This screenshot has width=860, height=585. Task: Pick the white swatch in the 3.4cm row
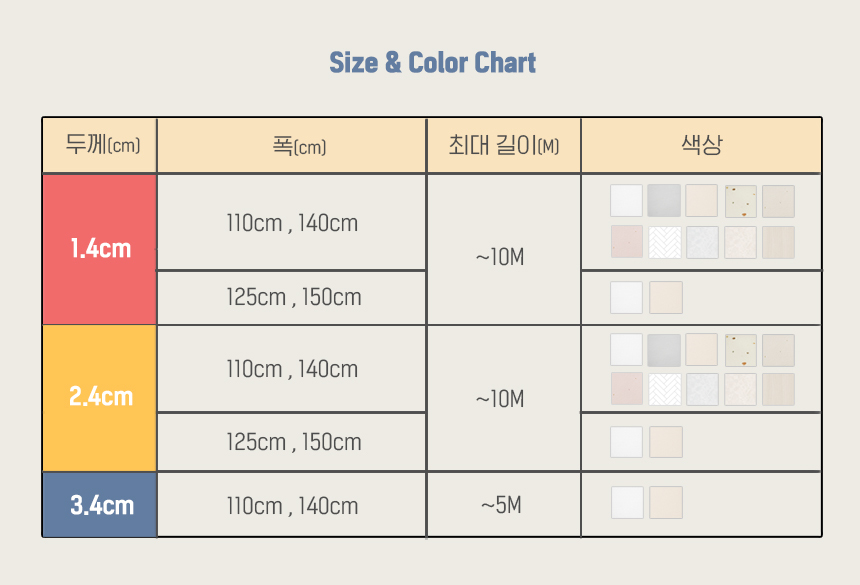pyautogui.click(x=628, y=502)
